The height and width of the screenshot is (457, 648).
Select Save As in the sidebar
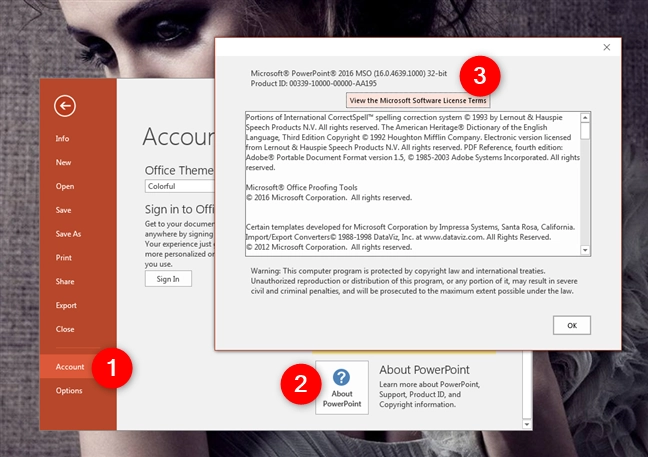68,234
